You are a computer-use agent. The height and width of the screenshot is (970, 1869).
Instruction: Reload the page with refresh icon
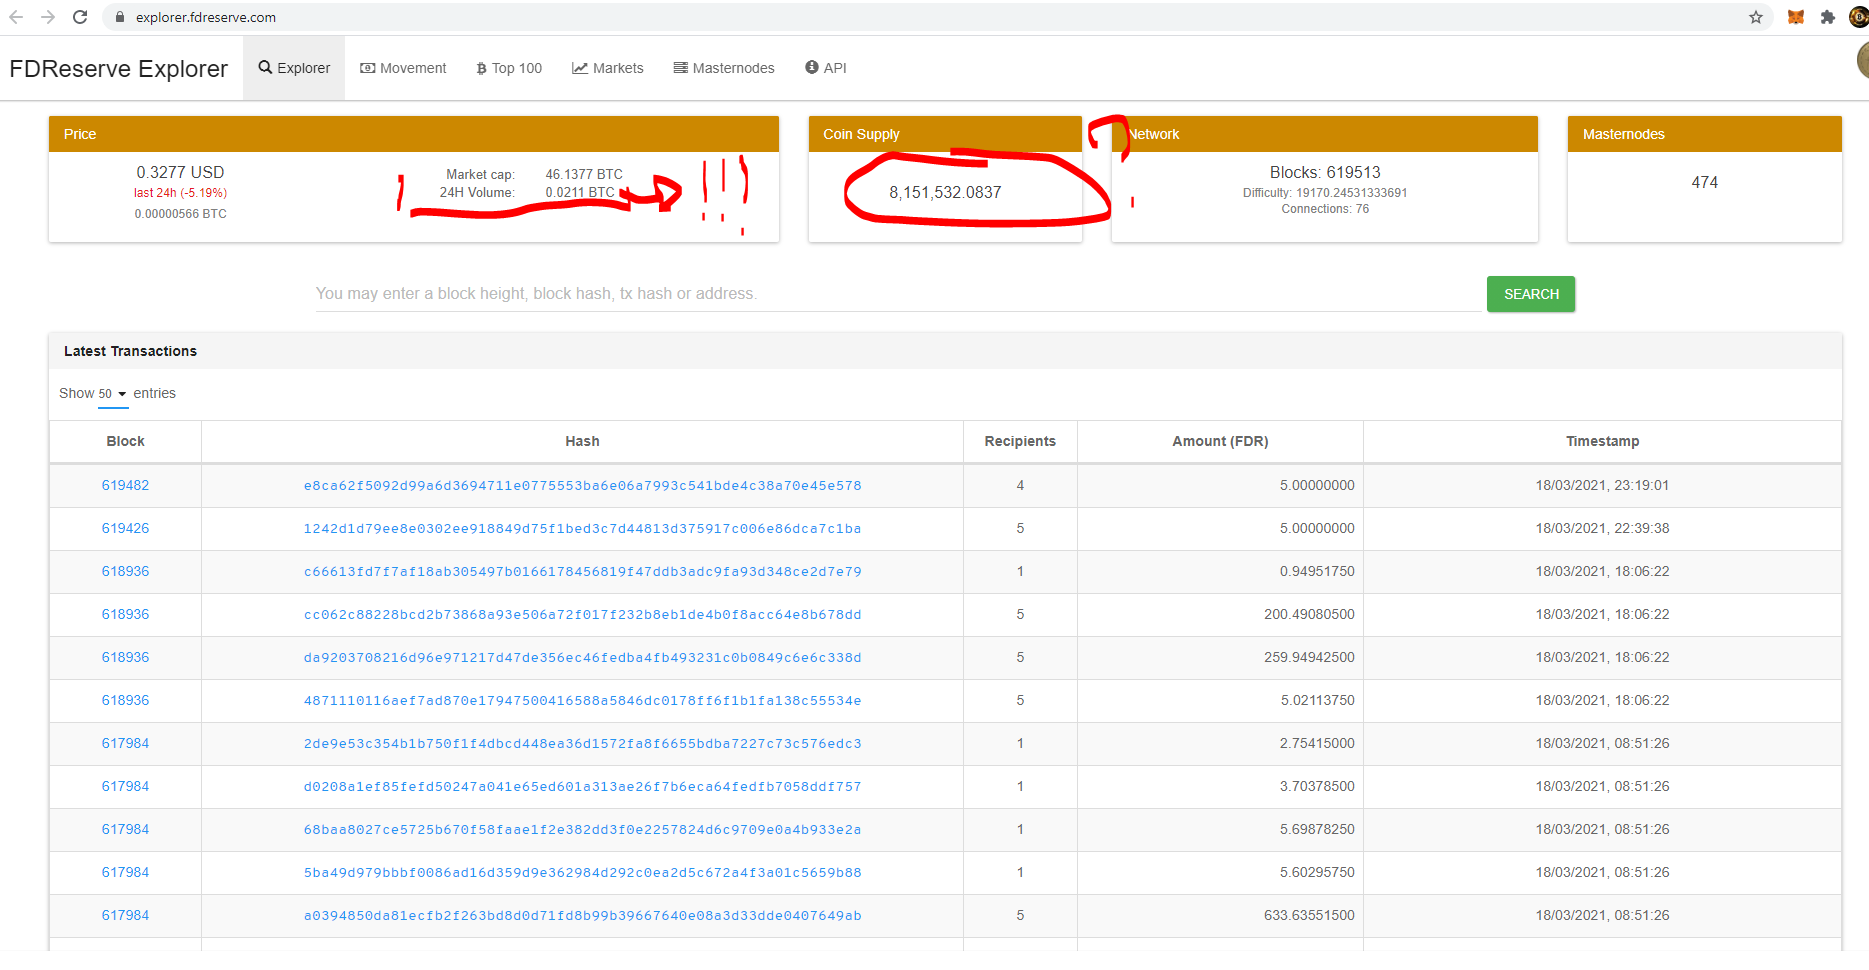[80, 17]
